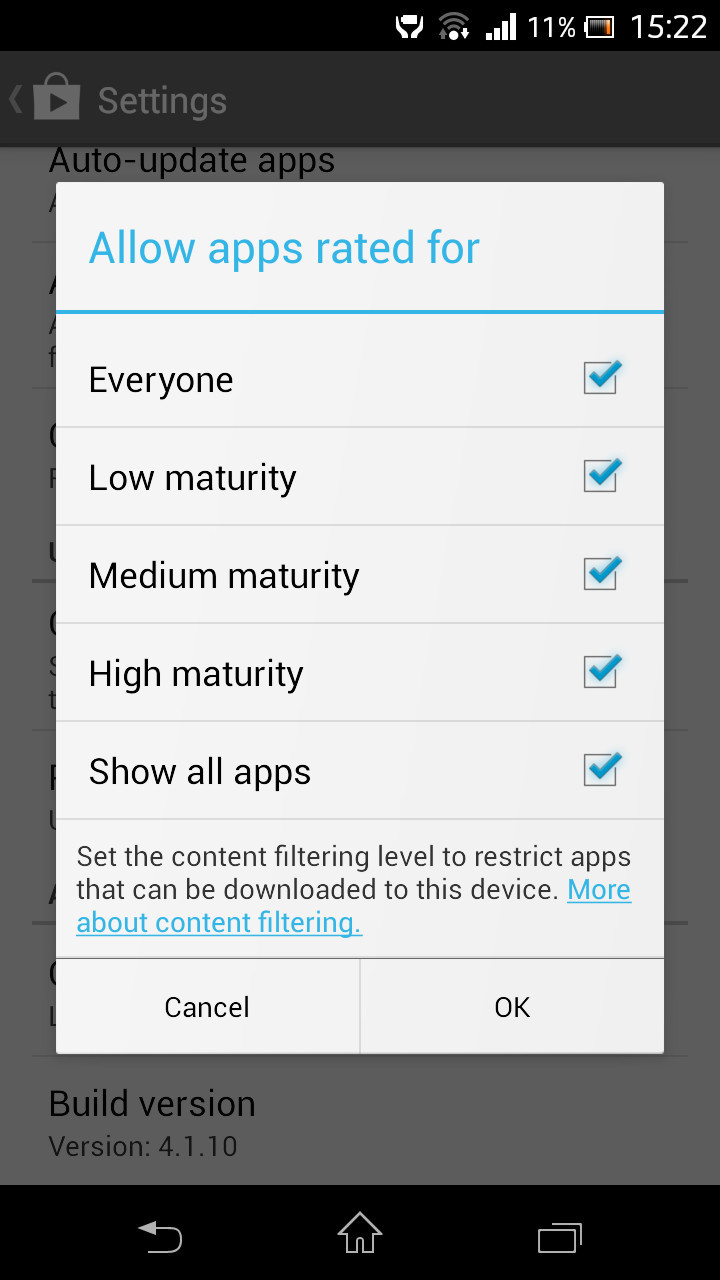Tap the Play Store bag icon
This screenshot has width=720, height=1280.
coord(56,100)
